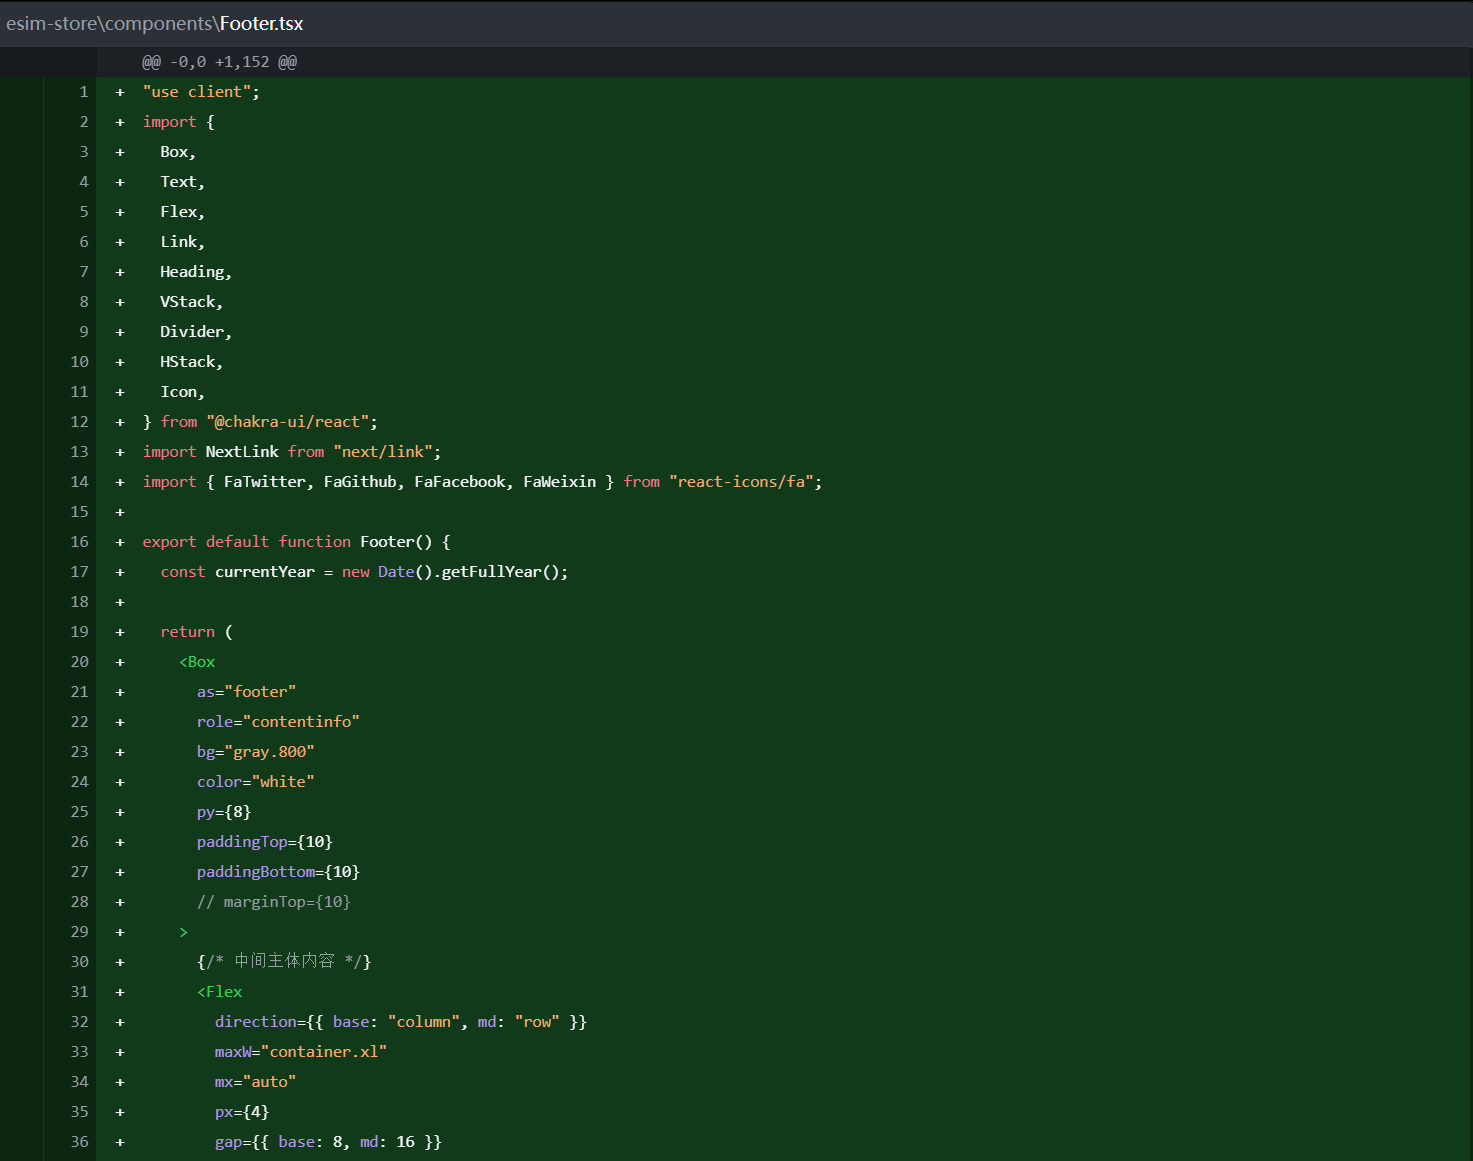This screenshot has width=1473, height=1161.
Task: Click NextLink on line 13
Action: (x=242, y=452)
